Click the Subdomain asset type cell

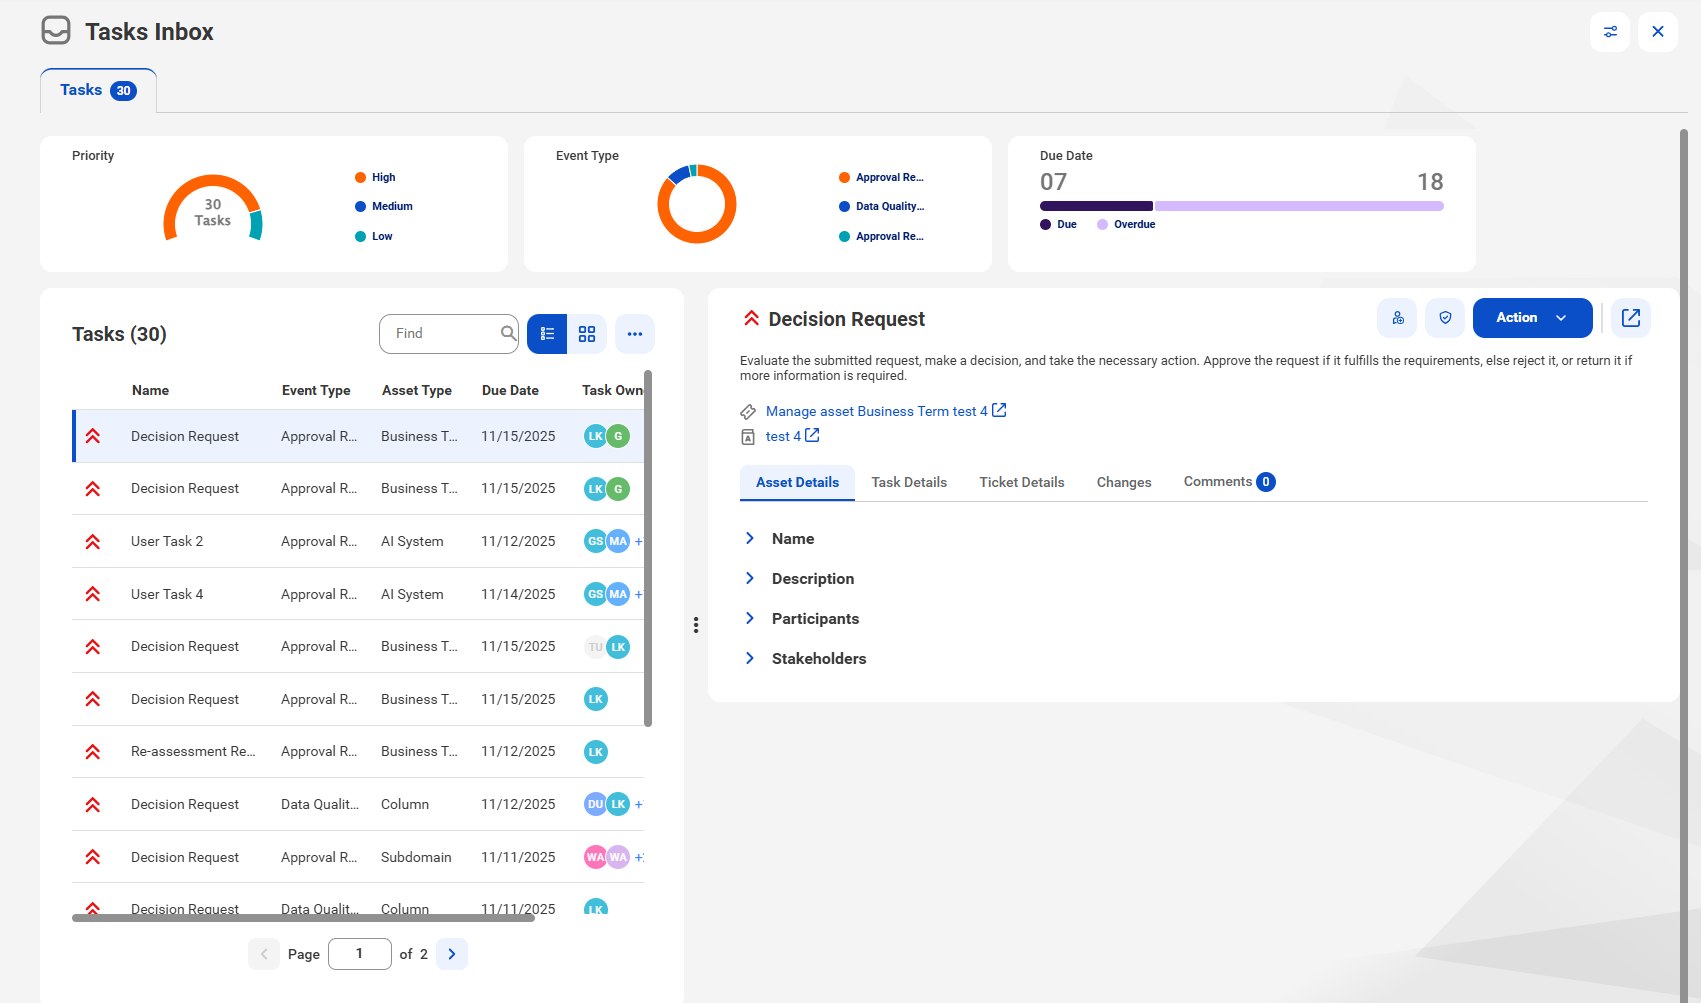tap(416, 857)
